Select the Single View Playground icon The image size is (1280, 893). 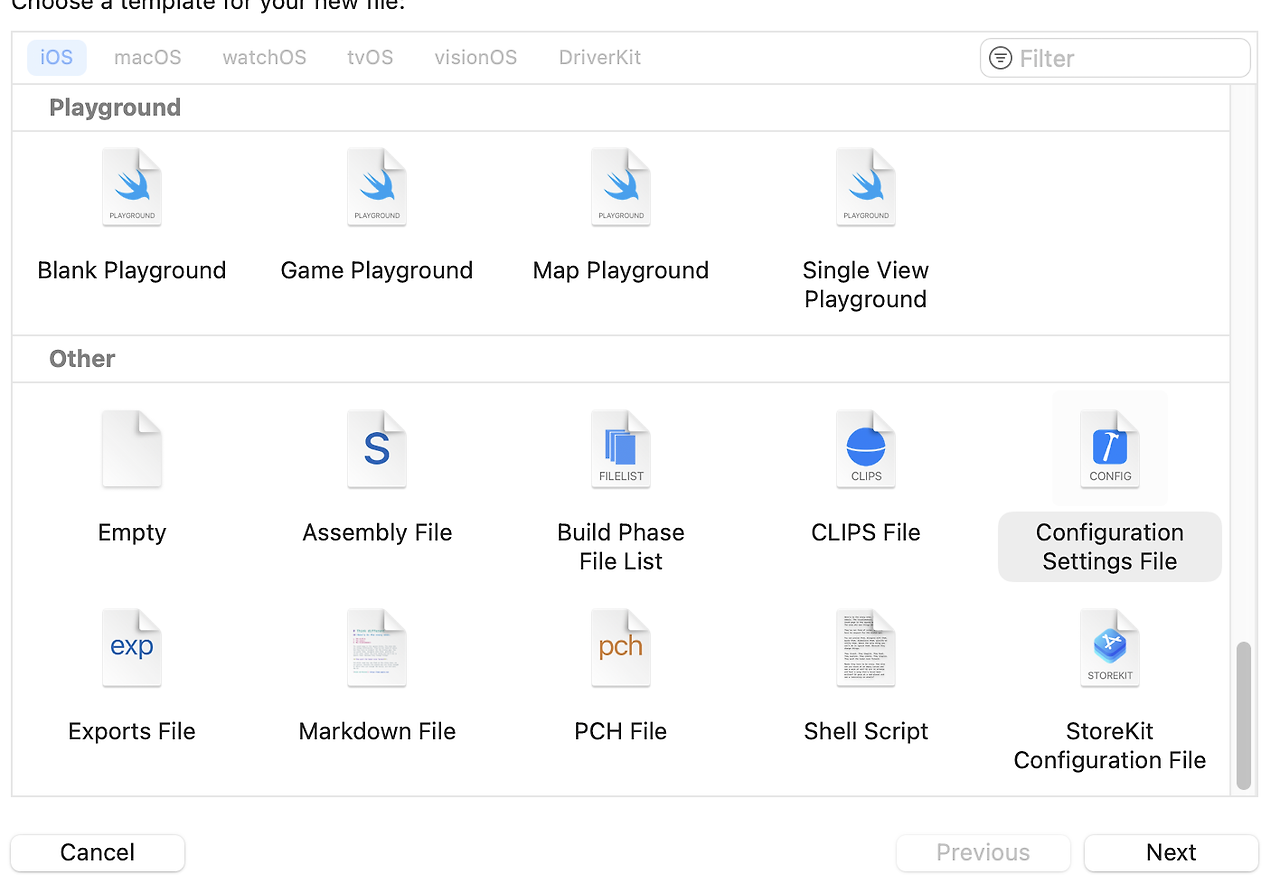(866, 188)
